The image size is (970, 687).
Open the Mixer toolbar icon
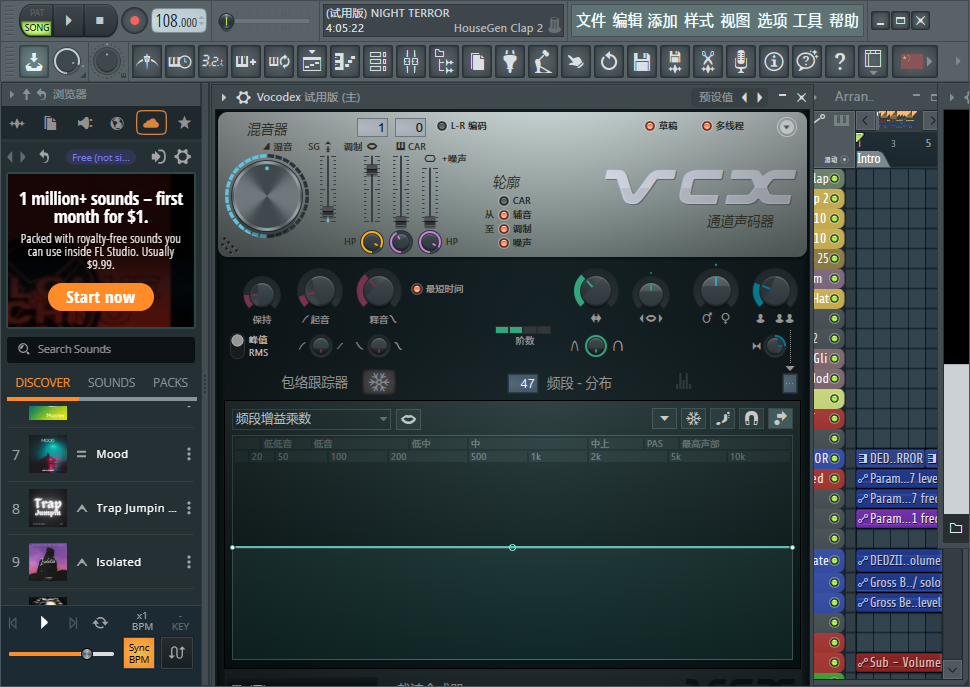(x=411, y=62)
